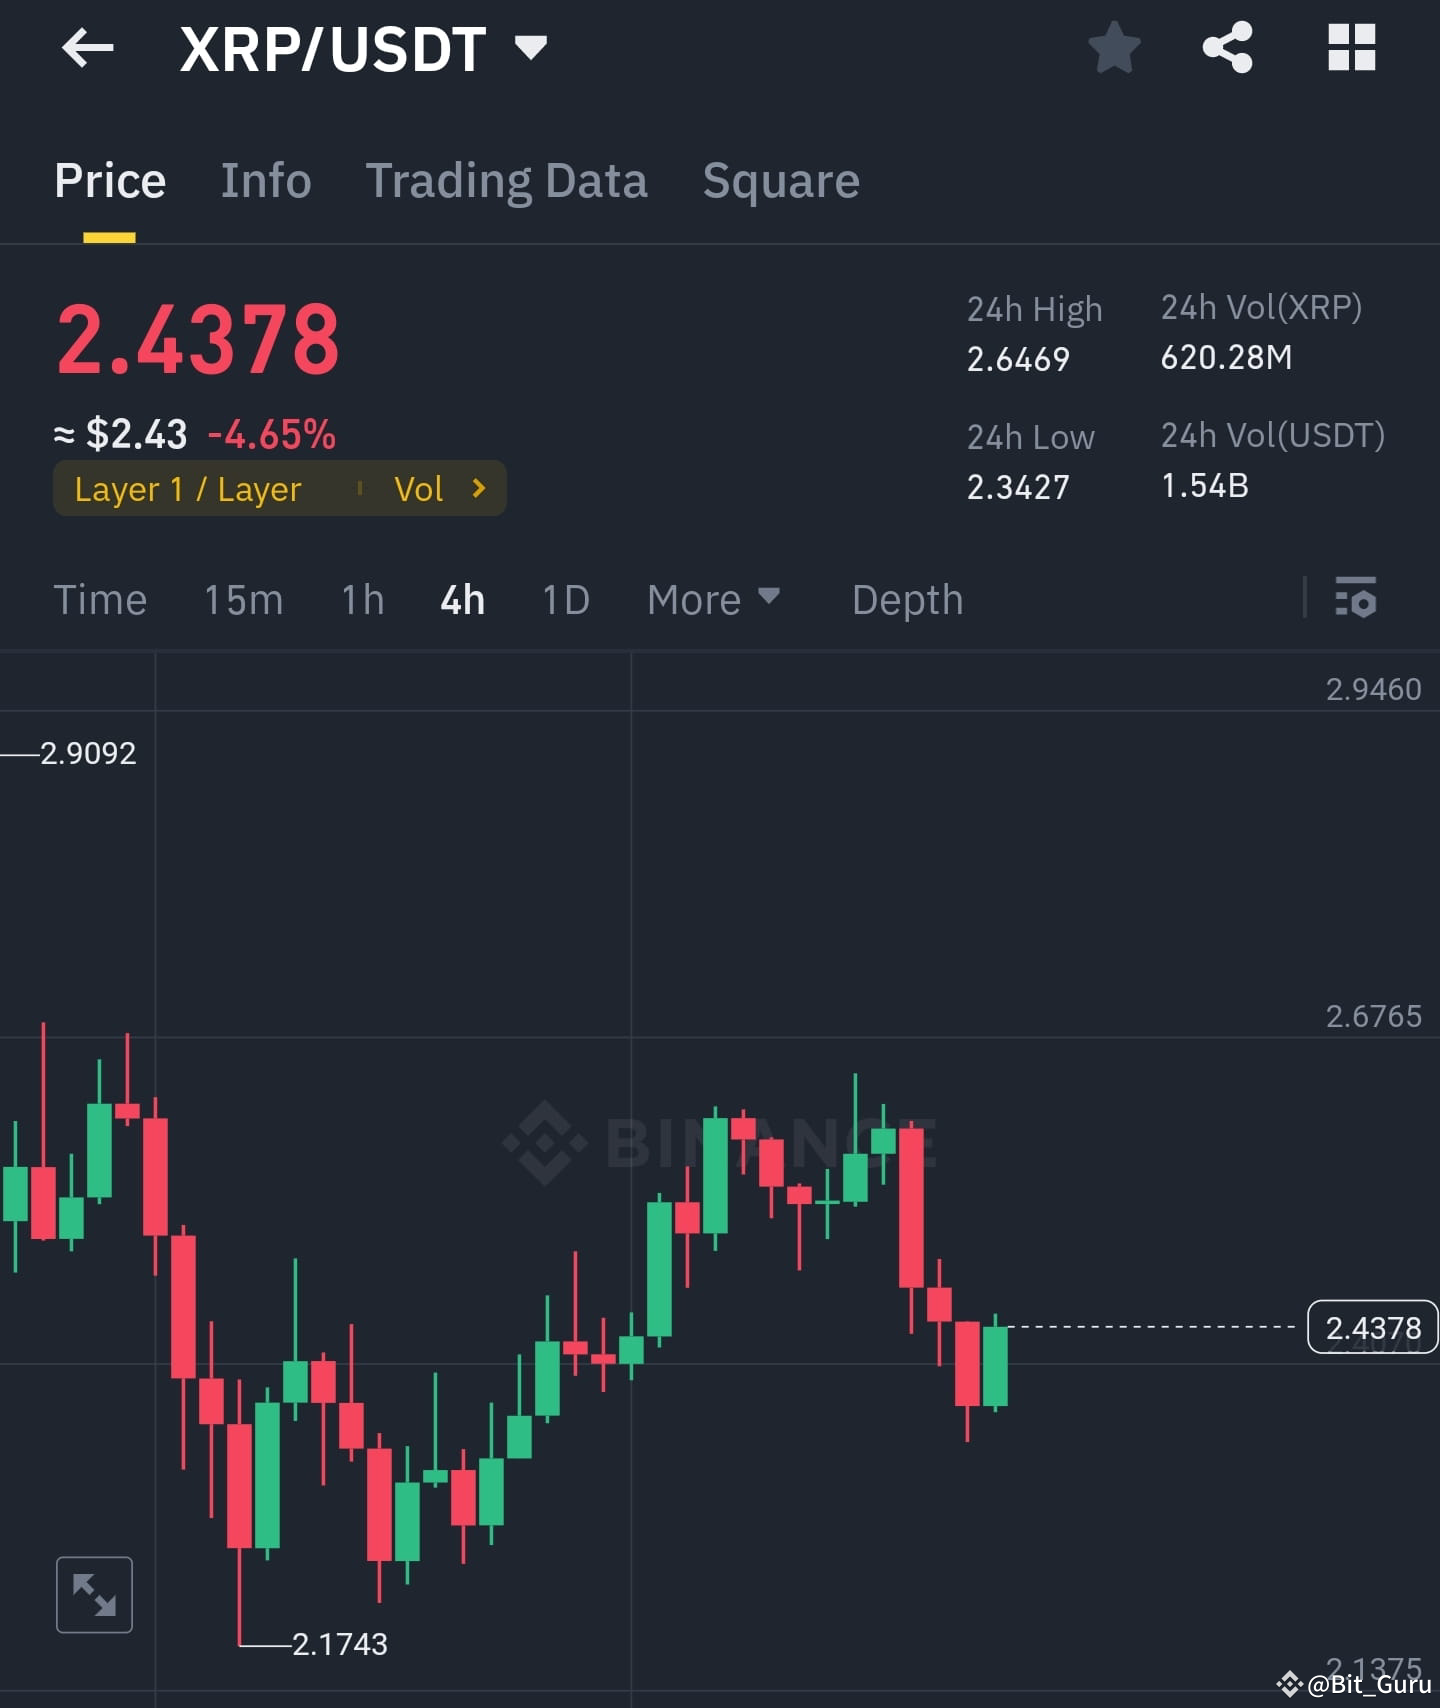Click the current price label 2.4378 on axis
Image resolution: width=1440 pixels, height=1708 pixels.
coord(1372,1327)
